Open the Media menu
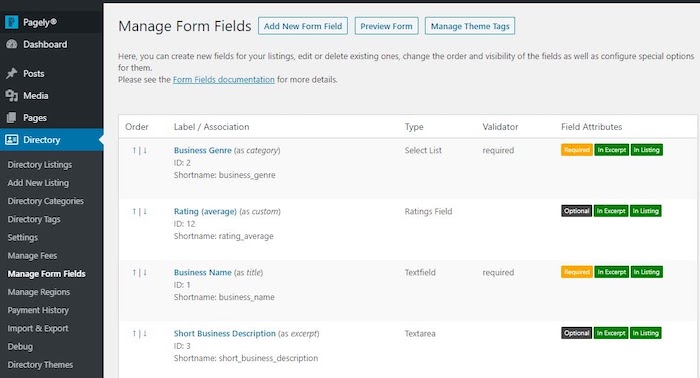Image resolution: width=700 pixels, height=378 pixels. [51, 96]
